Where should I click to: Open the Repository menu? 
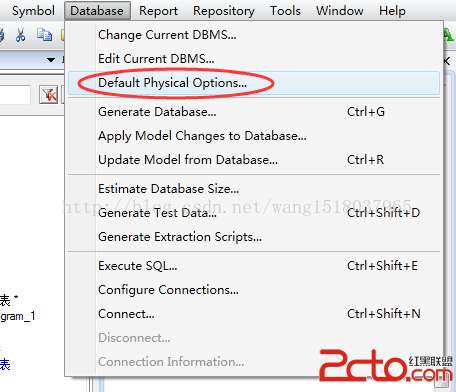point(224,11)
